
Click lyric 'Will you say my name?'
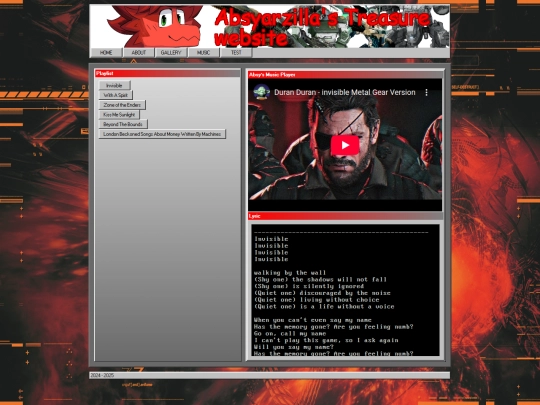click(294, 347)
